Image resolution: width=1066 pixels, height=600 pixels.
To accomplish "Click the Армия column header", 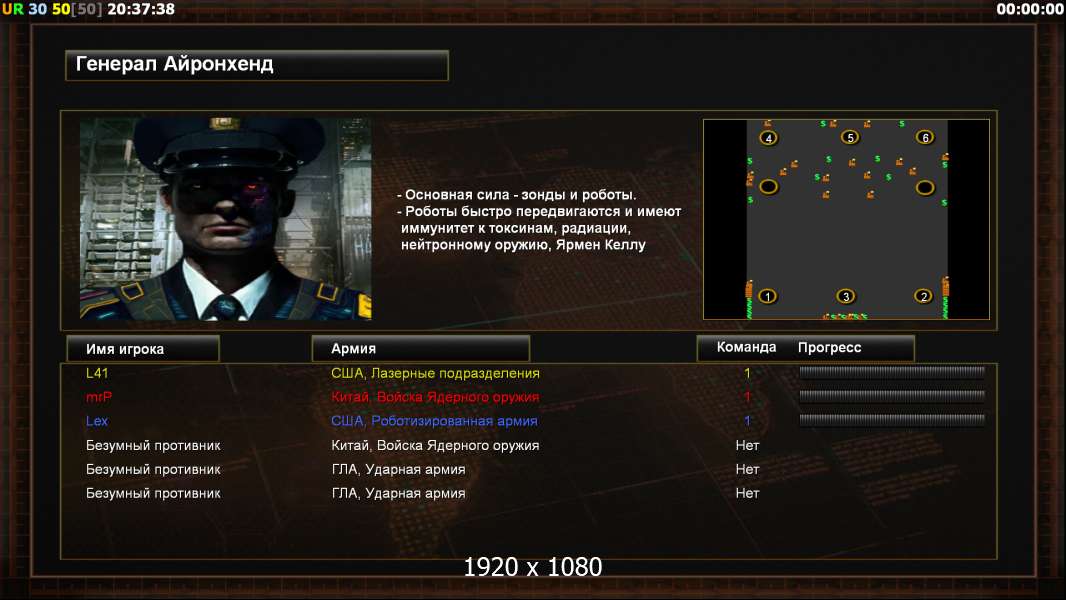I will tap(420, 348).
